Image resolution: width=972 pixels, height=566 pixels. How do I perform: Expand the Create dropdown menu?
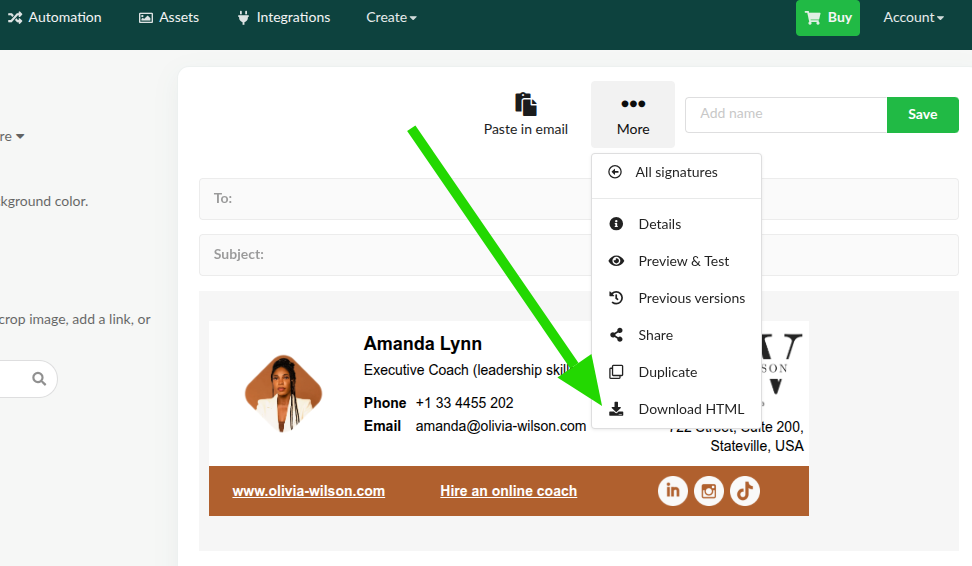[x=391, y=18]
